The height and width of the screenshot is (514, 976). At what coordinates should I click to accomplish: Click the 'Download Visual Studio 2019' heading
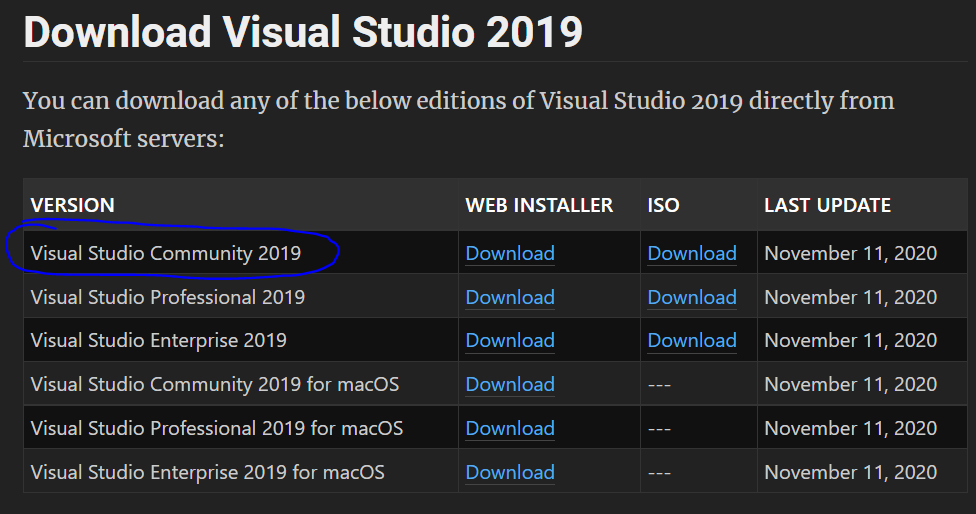303,31
